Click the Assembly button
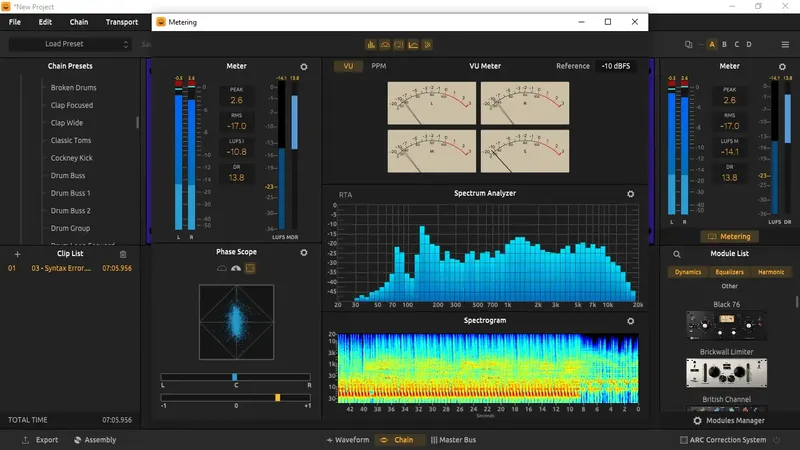The image size is (800, 450). pos(95,440)
